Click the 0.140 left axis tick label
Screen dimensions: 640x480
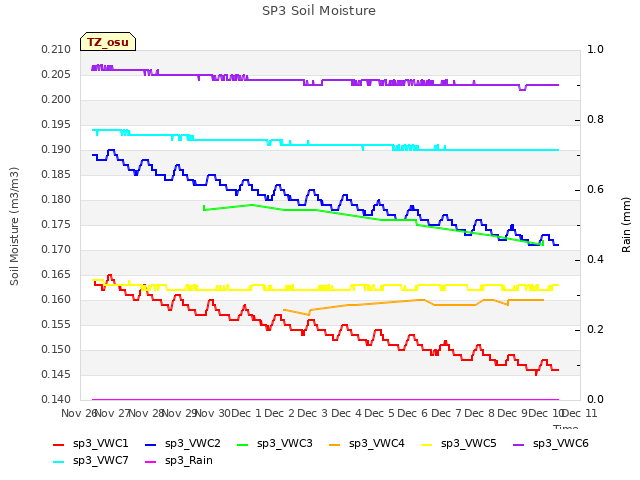coord(56,400)
